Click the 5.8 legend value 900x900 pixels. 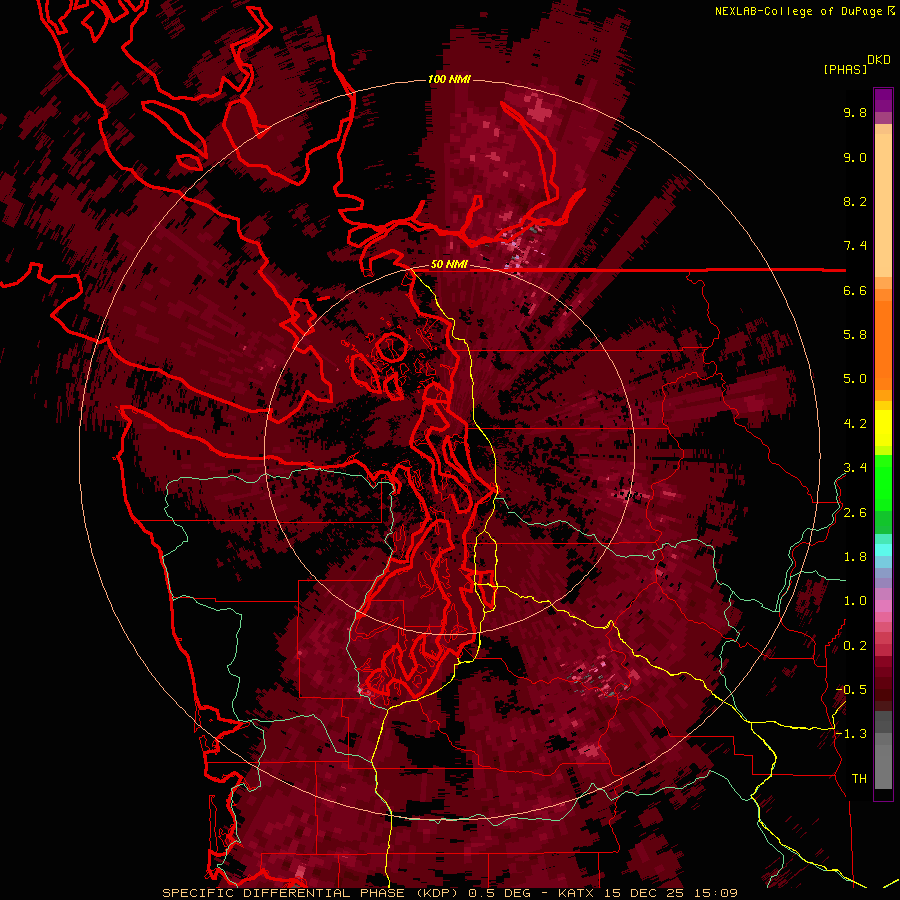point(855,335)
